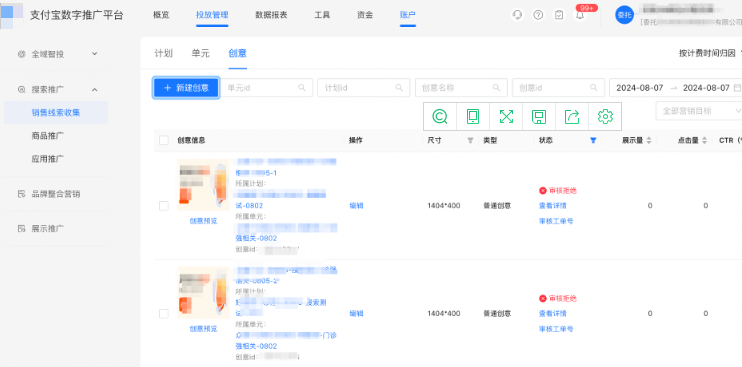Open the customer service headset icon
This screenshot has height=367, width=742.
[x=517, y=15]
